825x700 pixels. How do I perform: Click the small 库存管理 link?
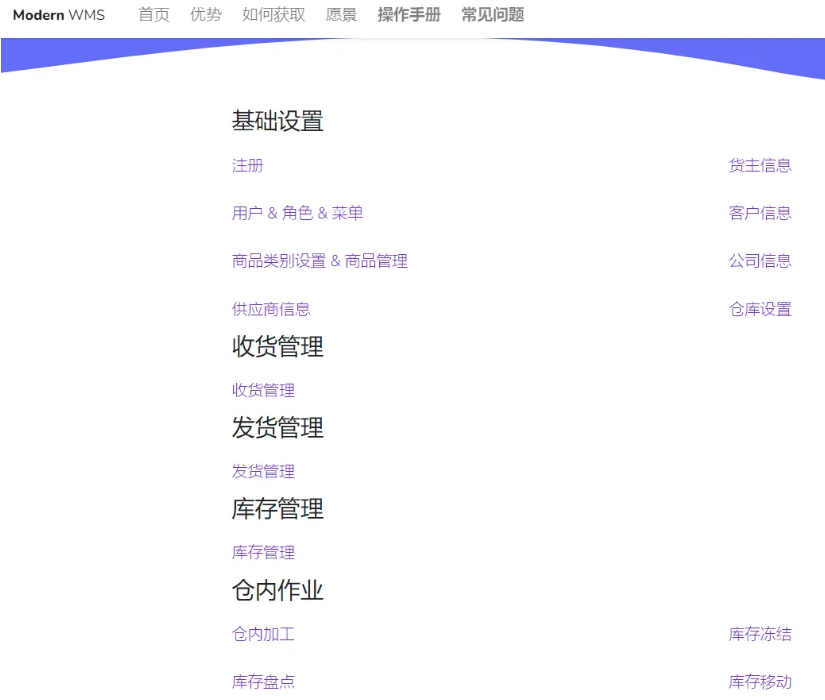(x=263, y=552)
